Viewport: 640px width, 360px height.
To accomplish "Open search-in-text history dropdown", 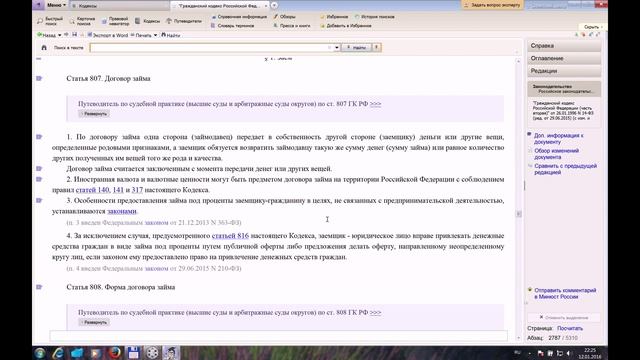I will 337,48.
